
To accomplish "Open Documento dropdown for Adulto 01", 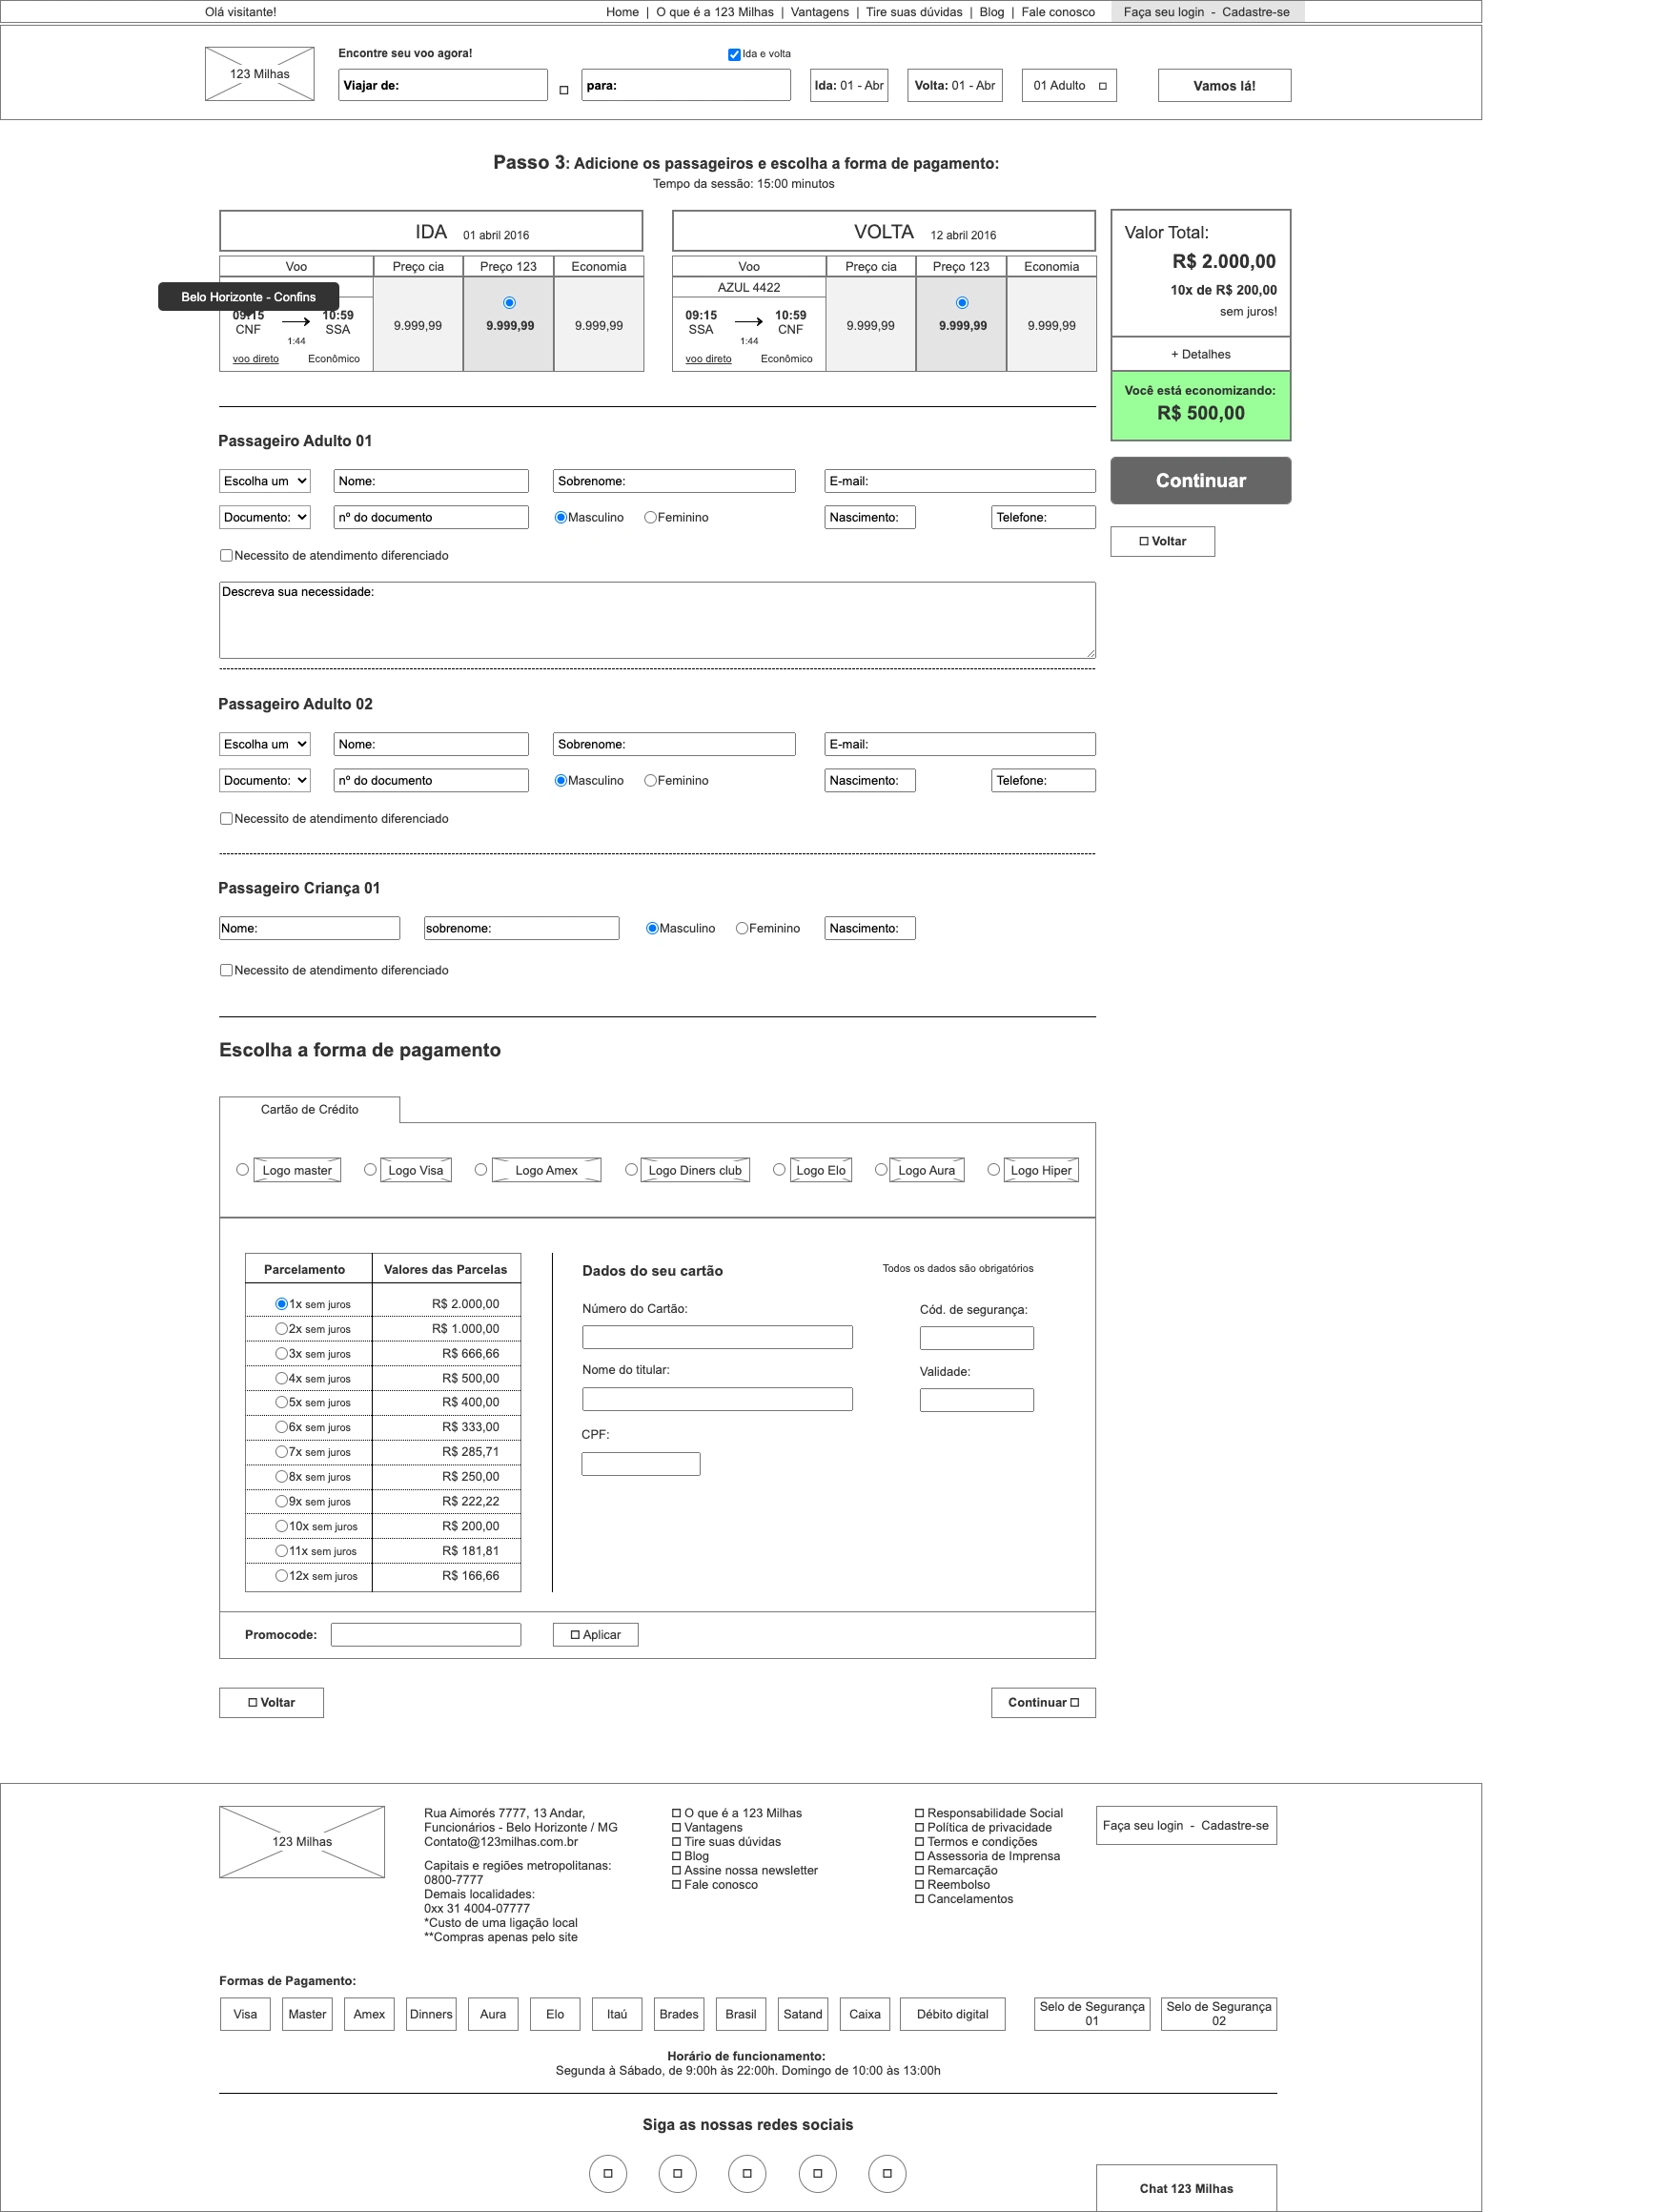I will [x=265, y=517].
